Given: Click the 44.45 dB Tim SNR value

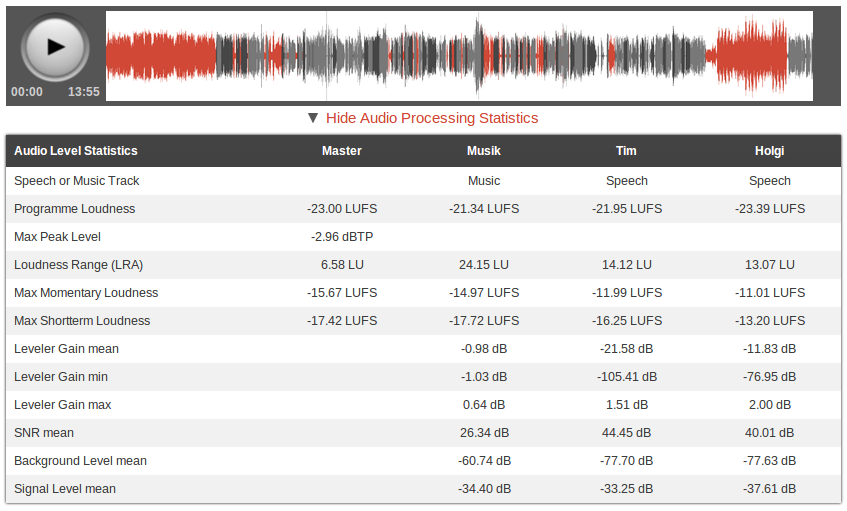Looking at the screenshot, I should (627, 433).
